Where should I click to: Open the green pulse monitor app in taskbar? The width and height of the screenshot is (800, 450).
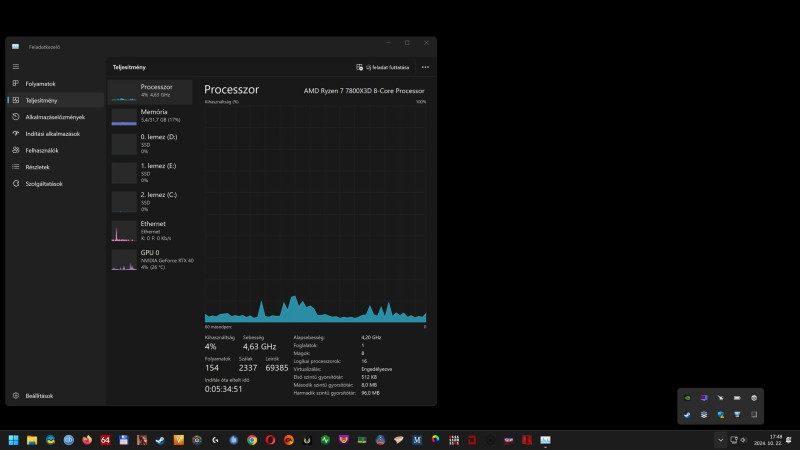click(x=326, y=440)
